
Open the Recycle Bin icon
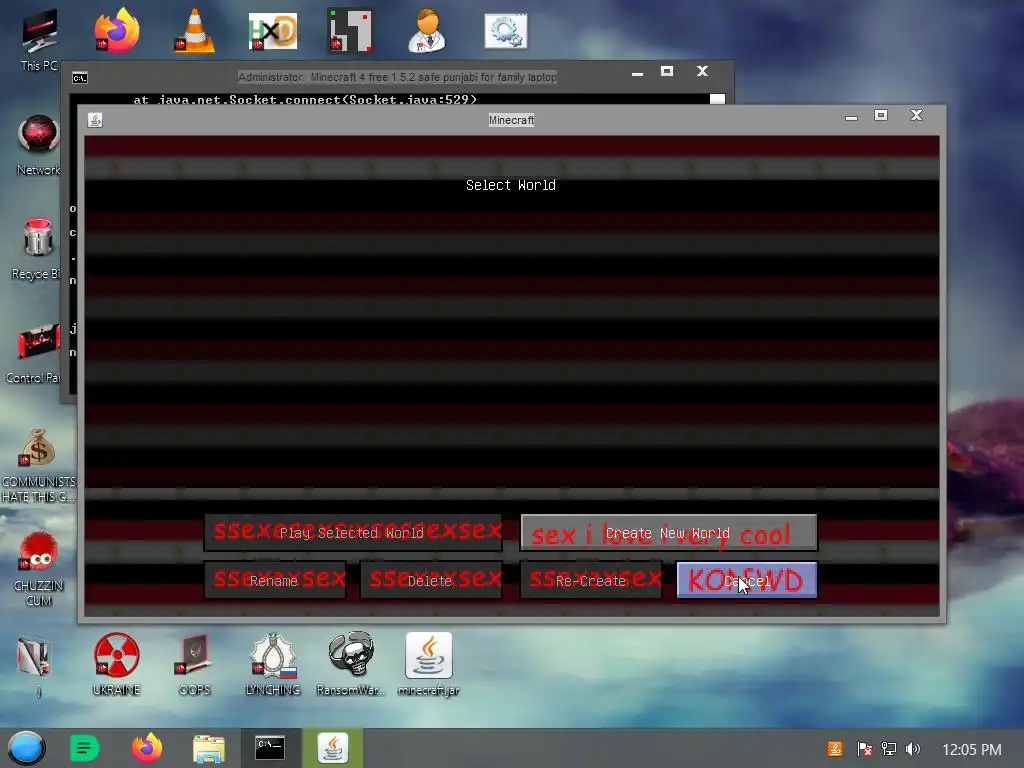pyautogui.click(x=37, y=249)
